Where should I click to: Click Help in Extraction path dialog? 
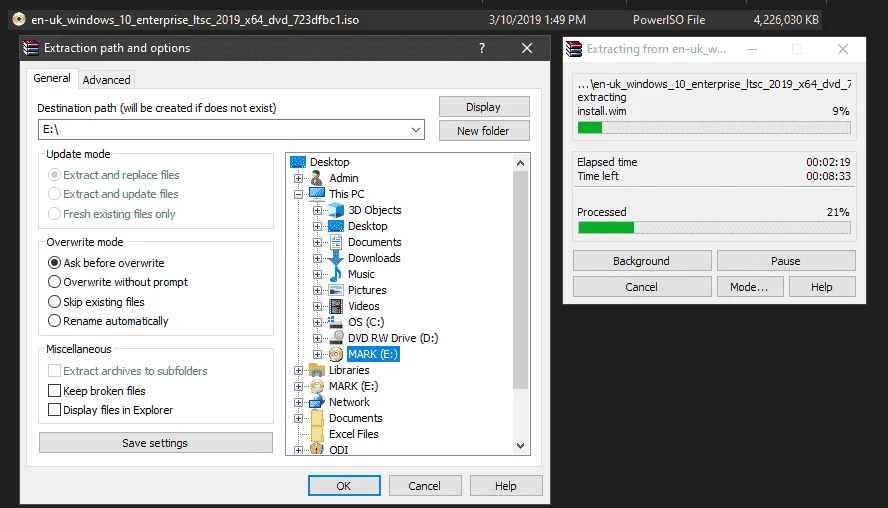(506, 486)
